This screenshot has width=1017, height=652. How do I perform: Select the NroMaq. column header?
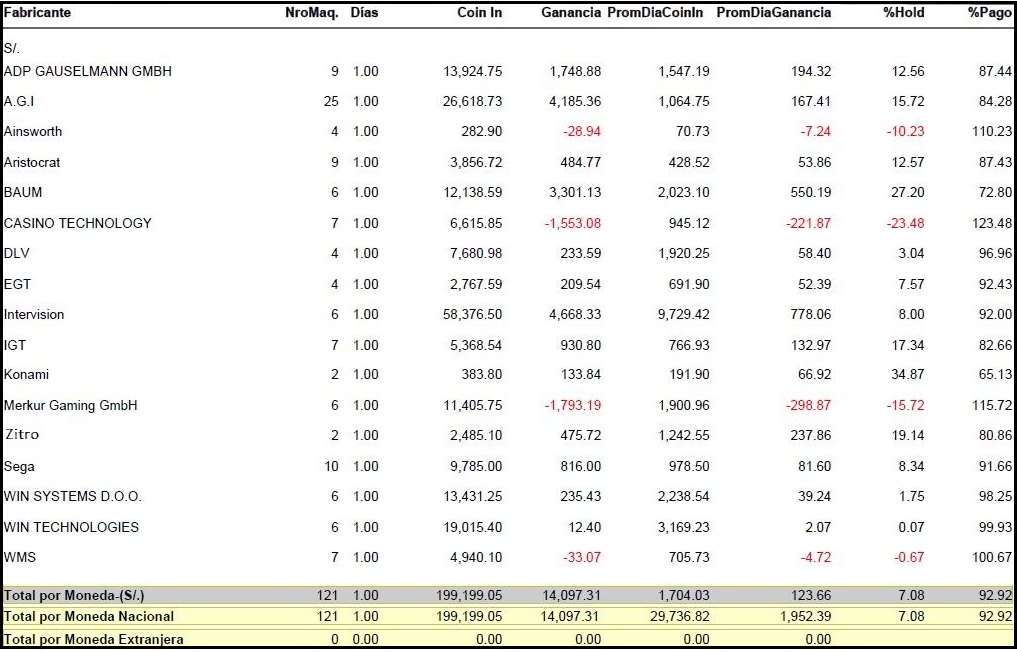(312, 12)
